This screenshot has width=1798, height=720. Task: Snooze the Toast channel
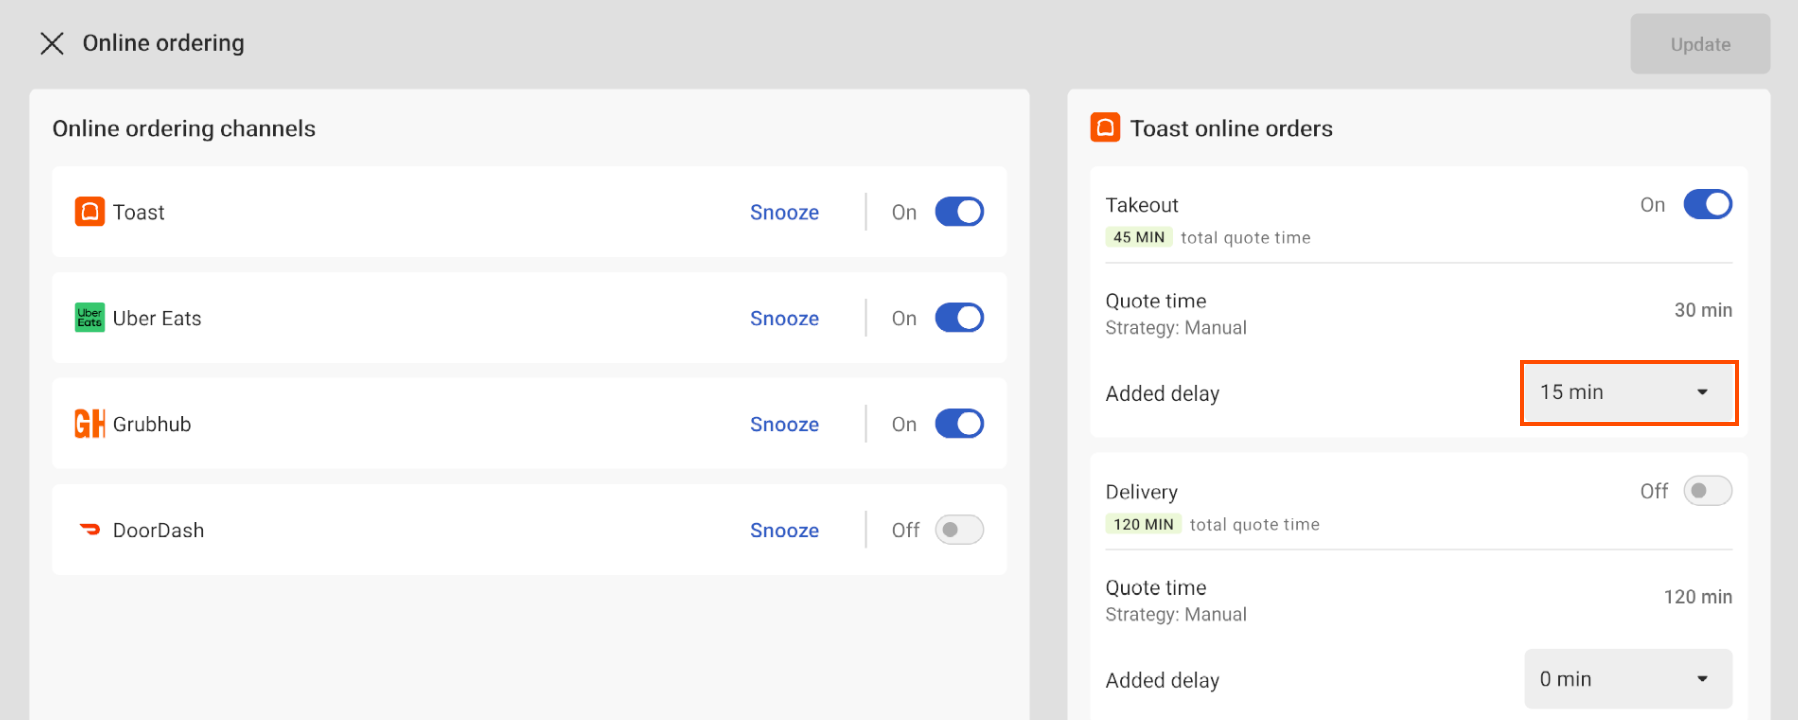pyautogui.click(x=784, y=212)
